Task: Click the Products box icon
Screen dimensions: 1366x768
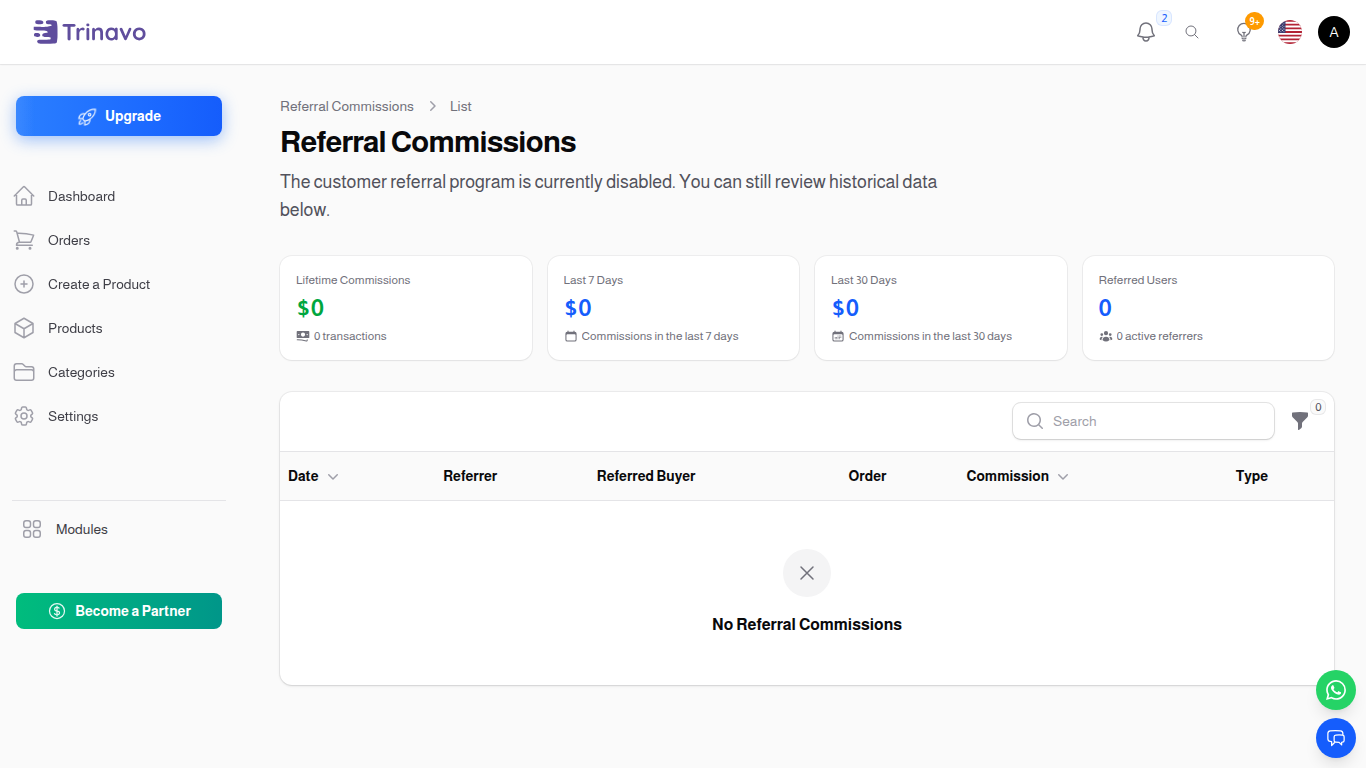Action: (x=24, y=328)
